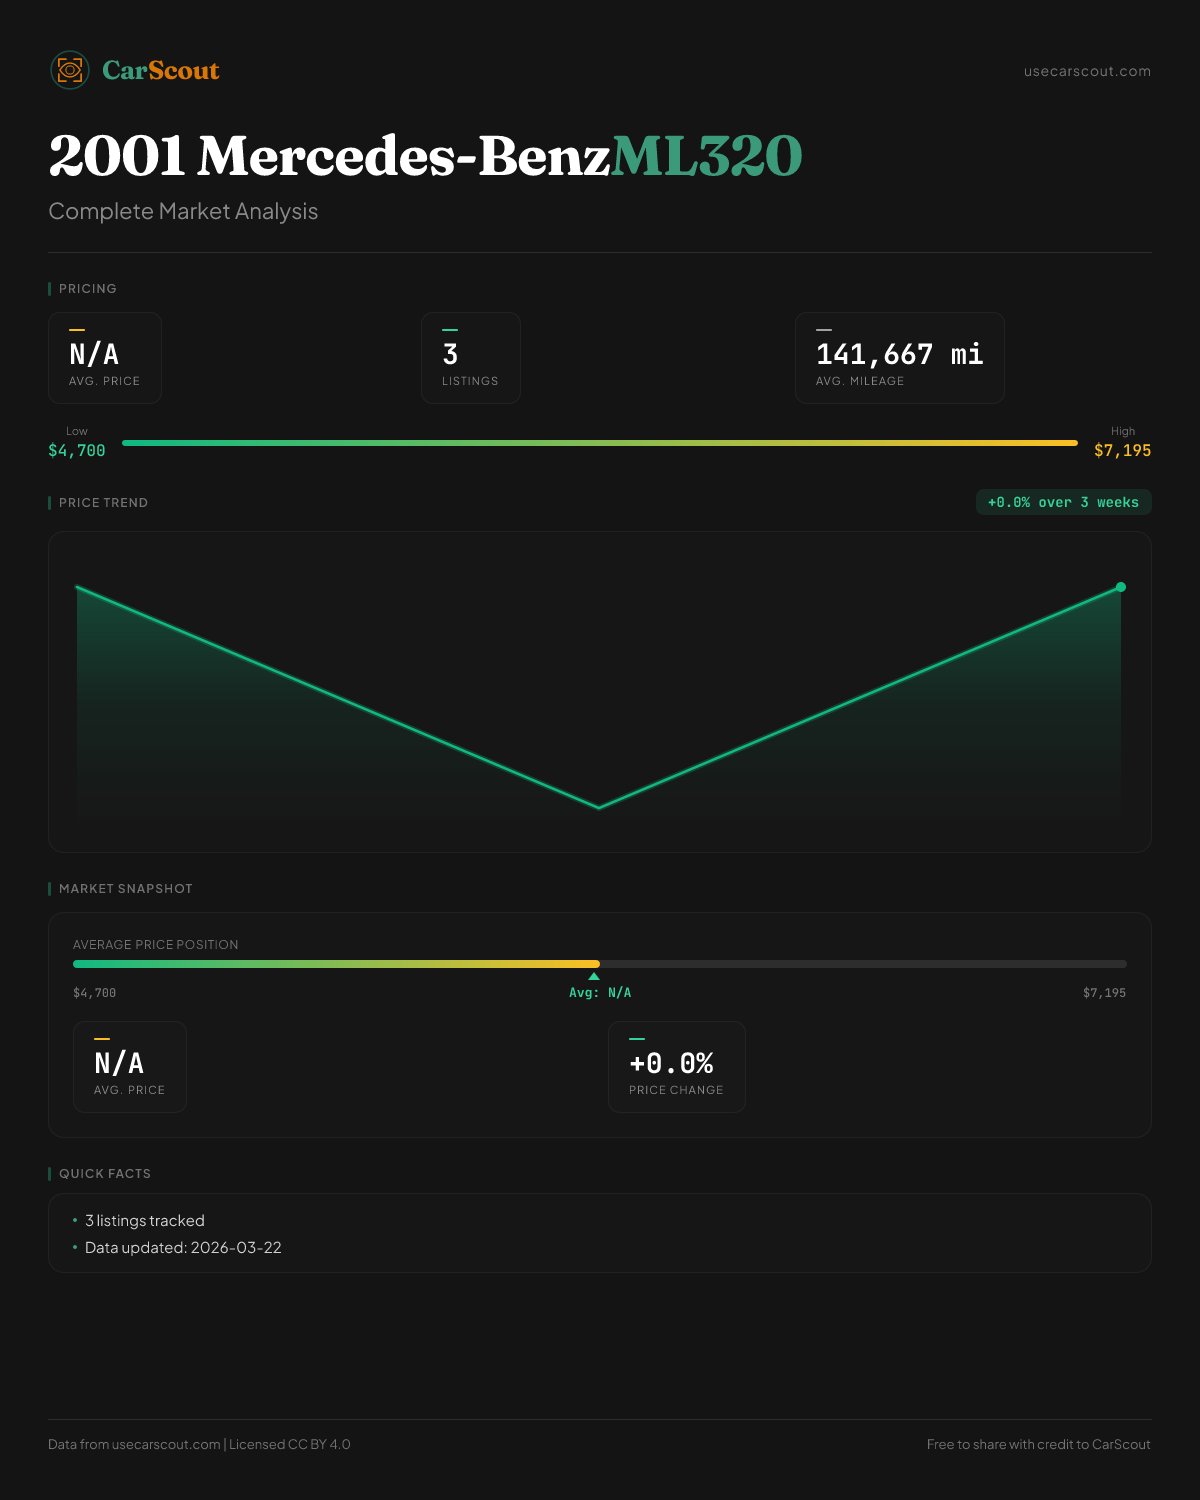Click the CarScout brand name
Screen dimensions: 1200x1500
pos(160,70)
